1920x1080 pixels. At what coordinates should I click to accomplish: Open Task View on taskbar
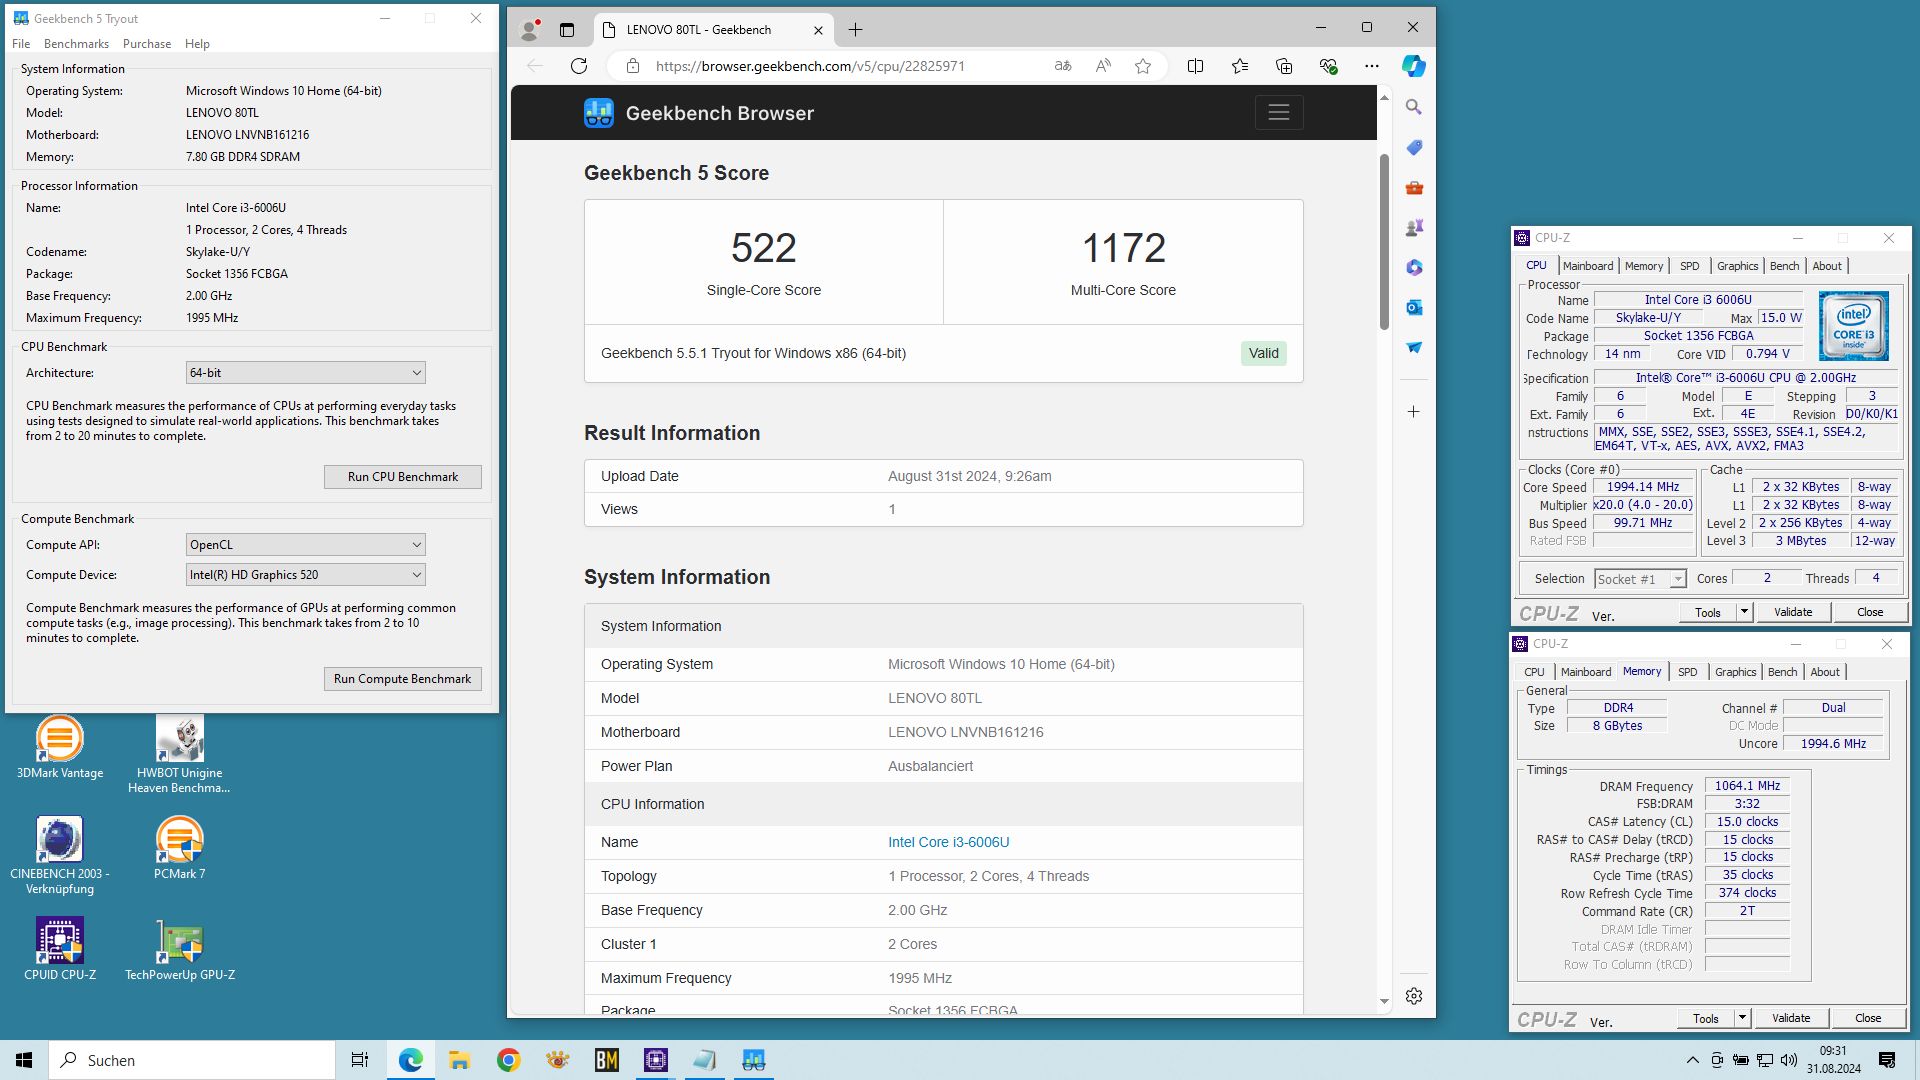pyautogui.click(x=360, y=1060)
